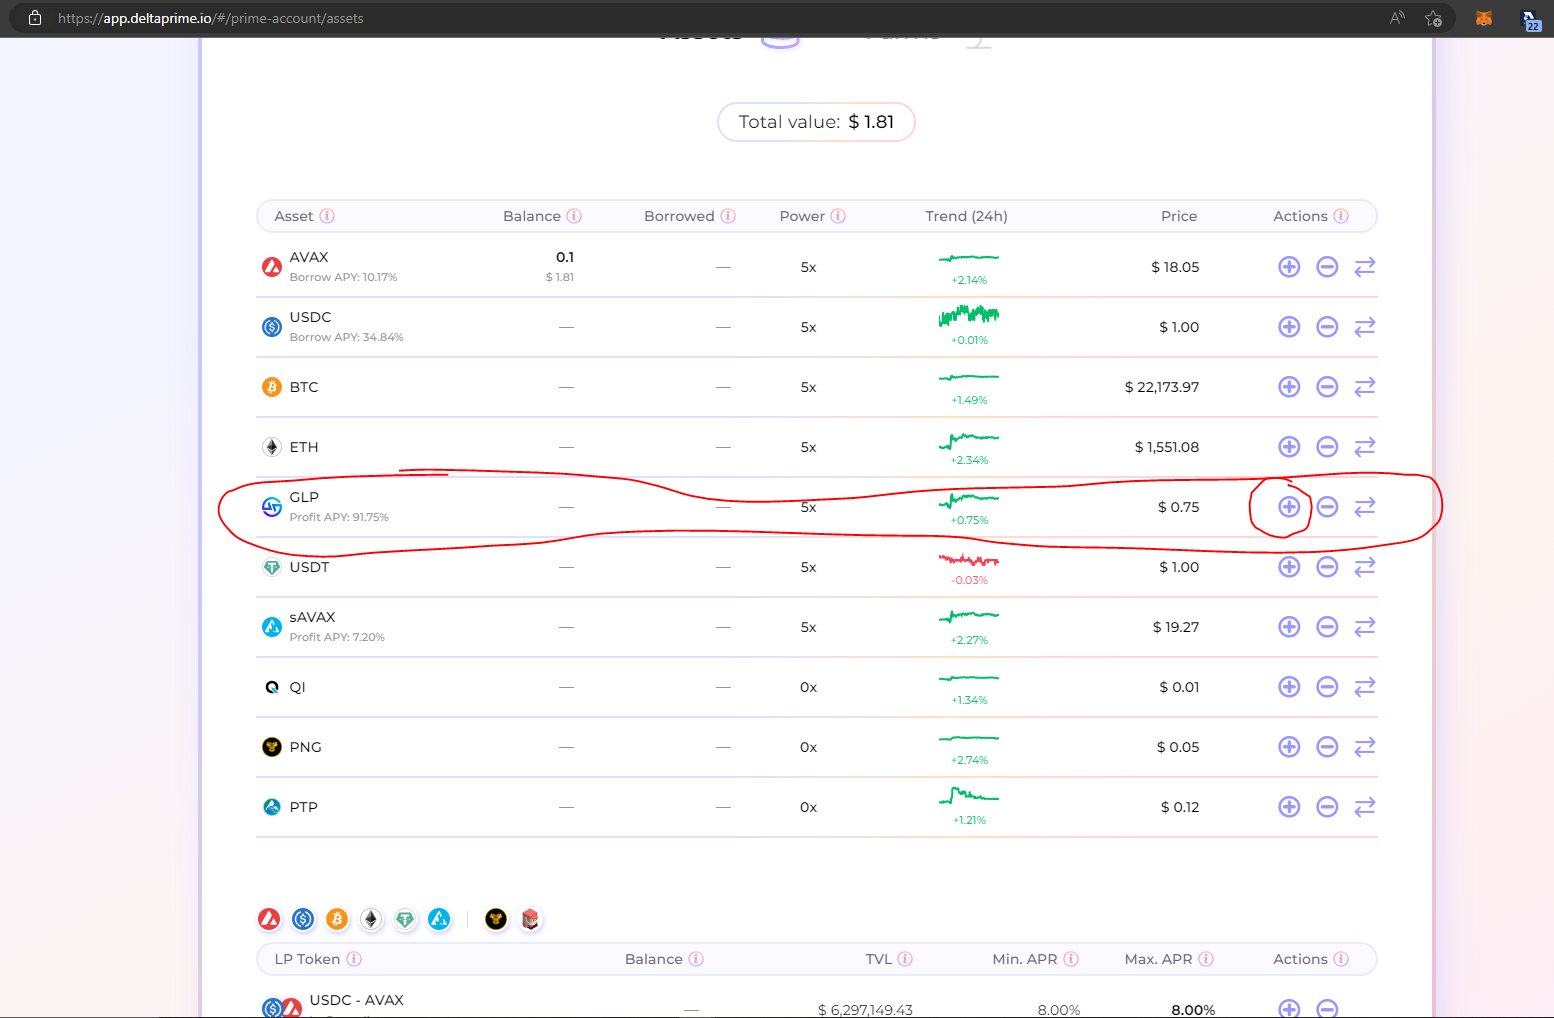Open the MetaMask browser extension
The width and height of the screenshot is (1554, 1018).
click(1484, 17)
